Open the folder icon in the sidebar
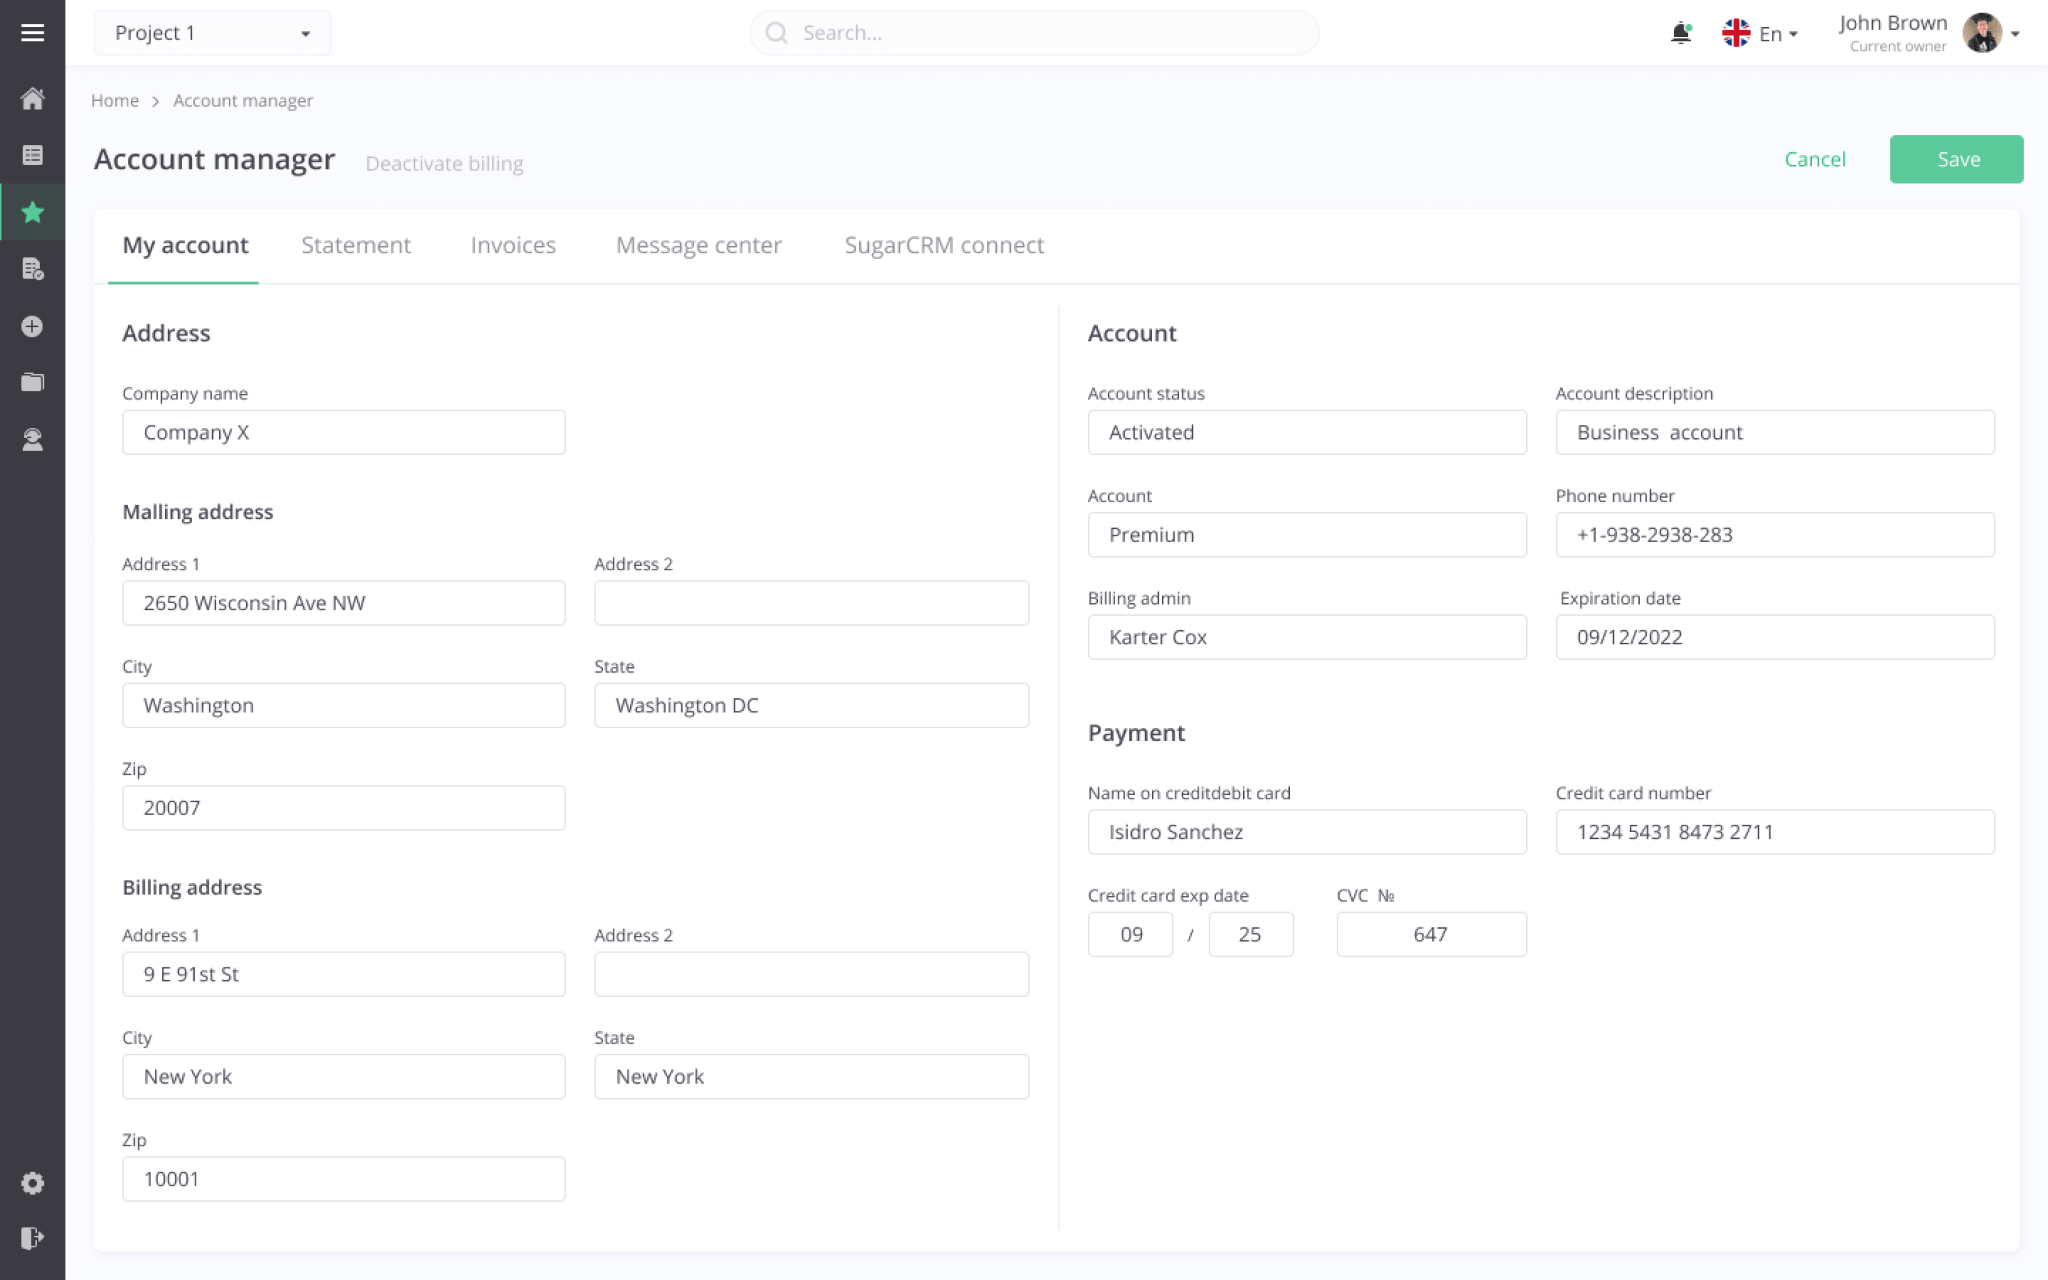The image size is (2048, 1280). (x=33, y=381)
